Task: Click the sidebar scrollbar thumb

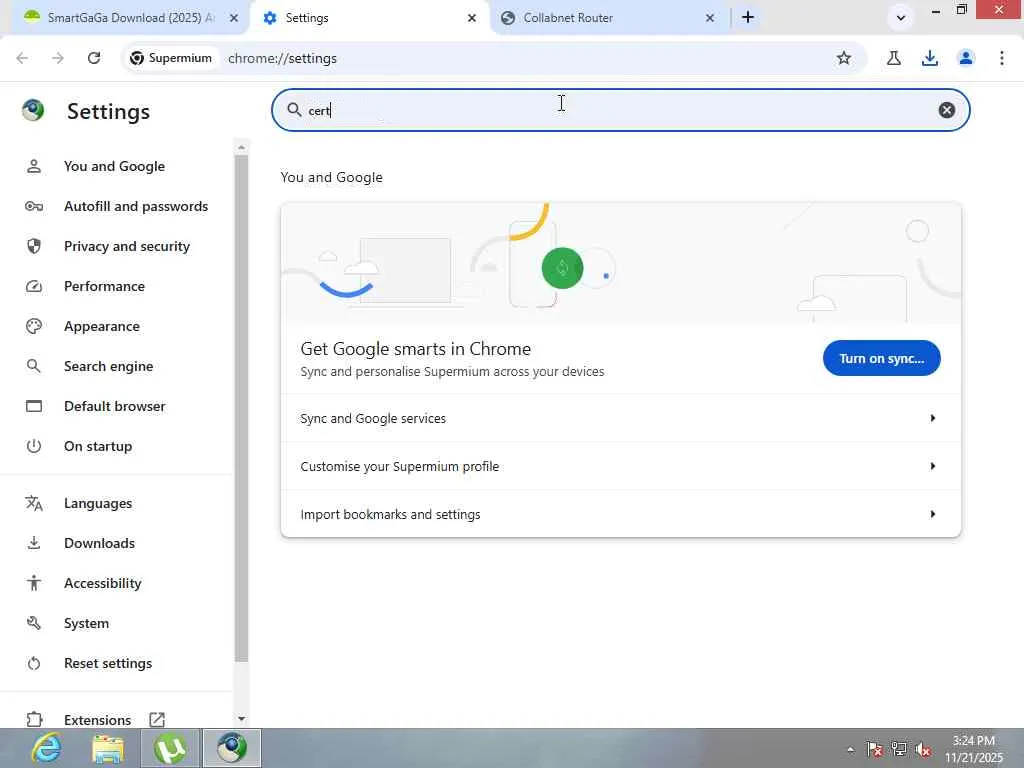Action: [x=241, y=408]
